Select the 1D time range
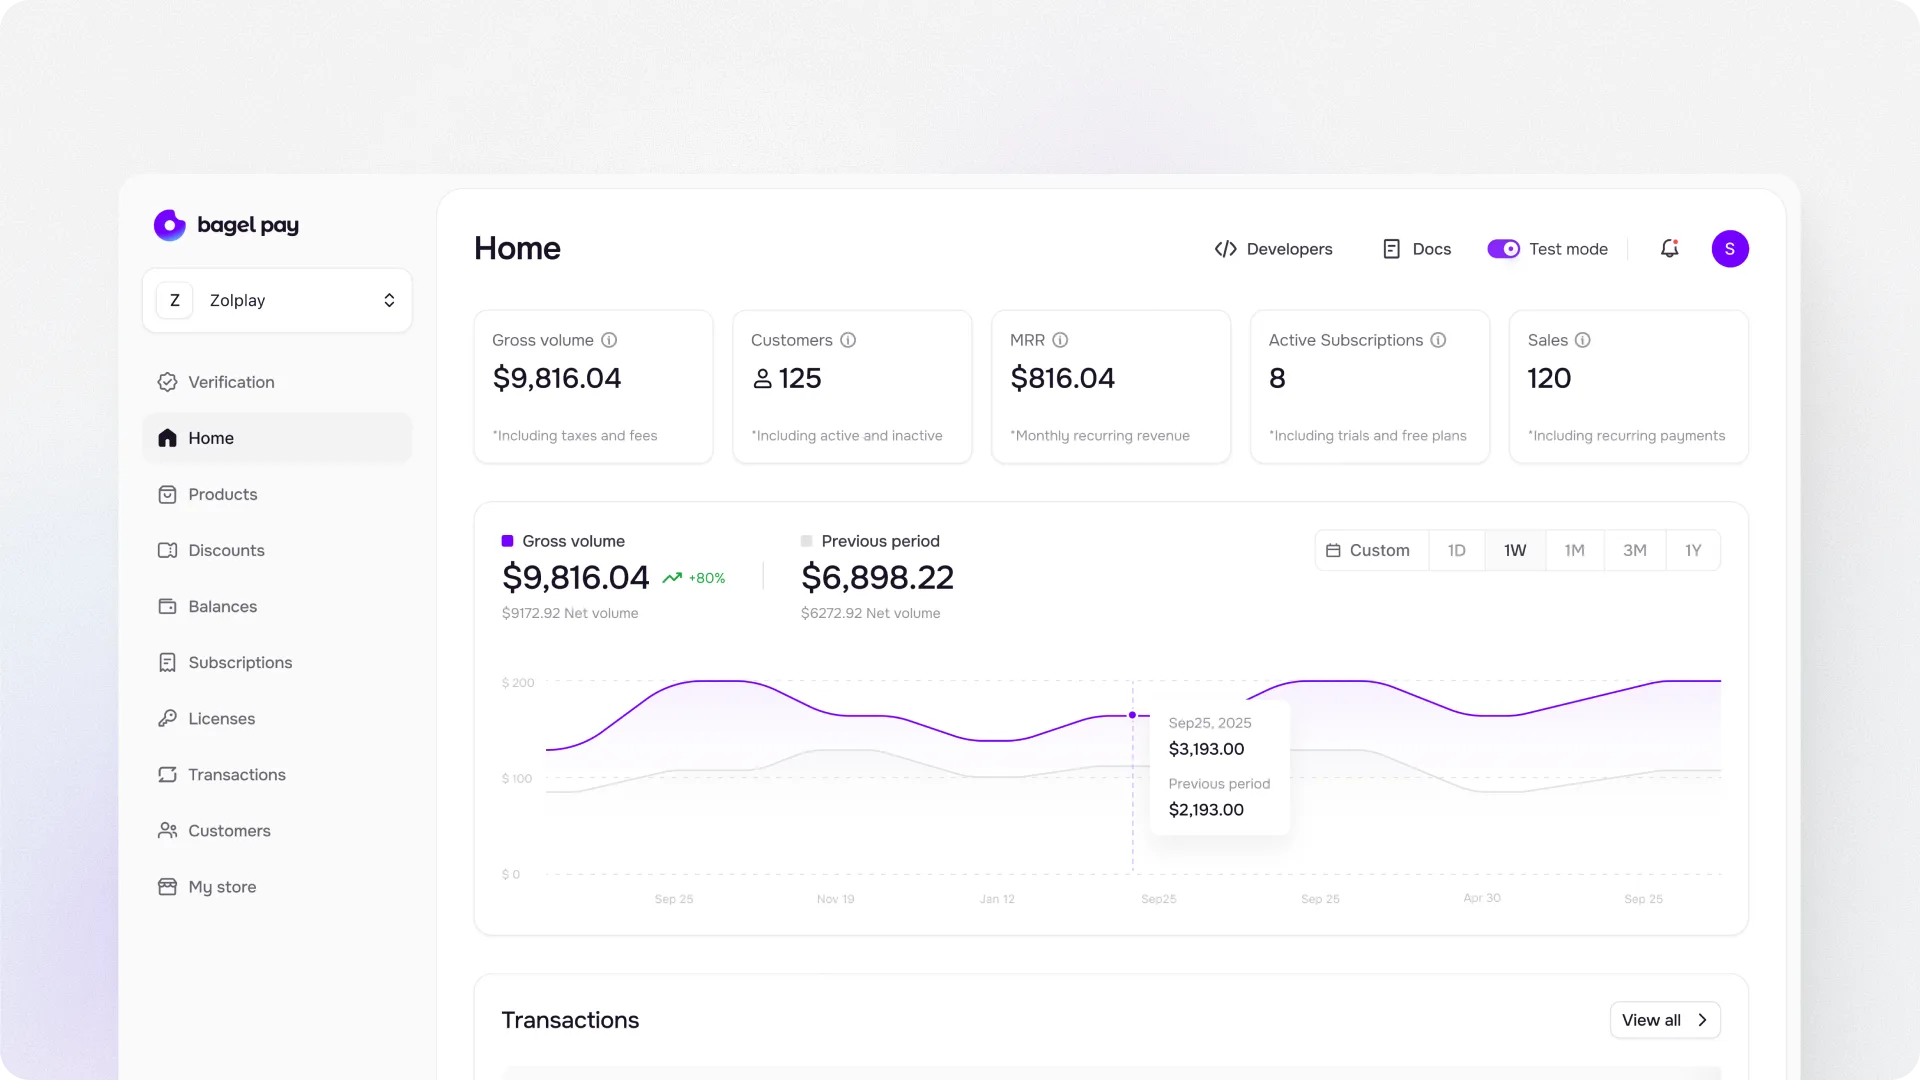 click(1457, 550)
